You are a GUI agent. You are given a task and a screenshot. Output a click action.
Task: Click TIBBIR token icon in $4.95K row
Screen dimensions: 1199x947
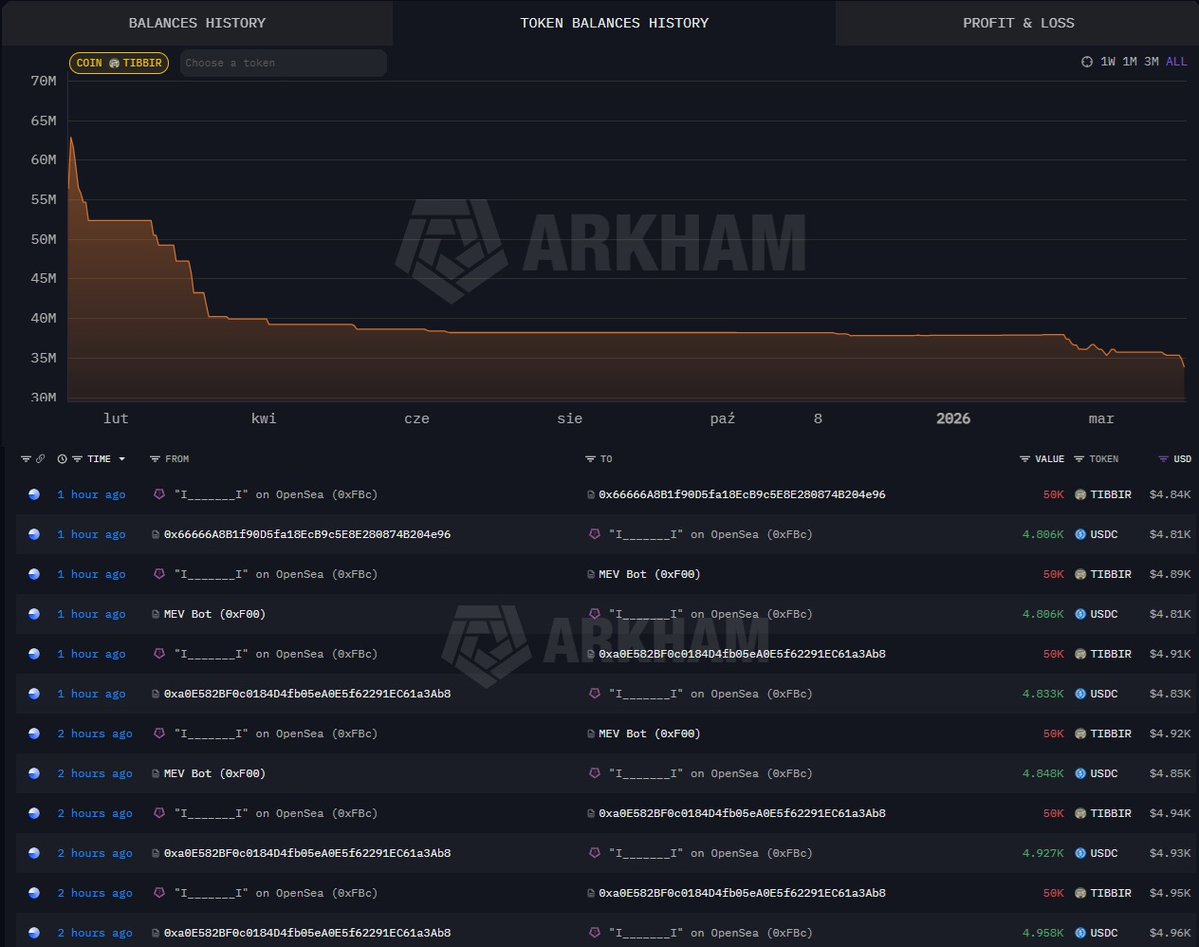(x=1080, y=893)
